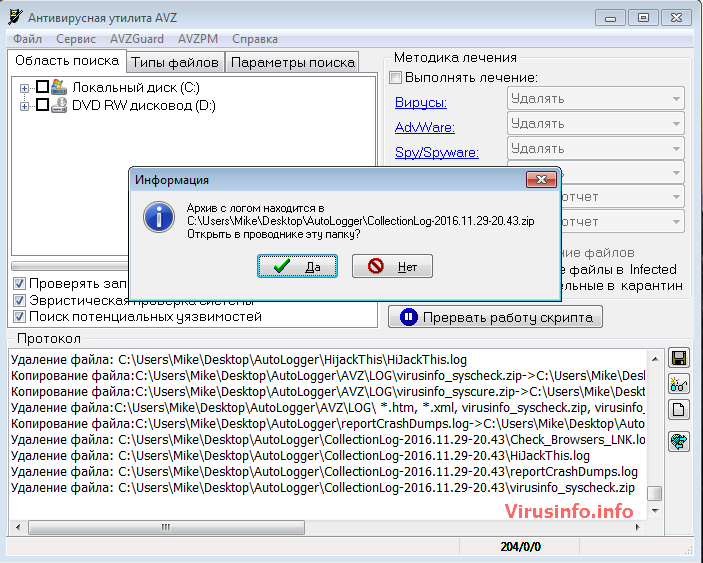Check the DVD RW дисковод (D:) checkbox
The width and height of the screenshot is (703, 563).
point(42,105)
